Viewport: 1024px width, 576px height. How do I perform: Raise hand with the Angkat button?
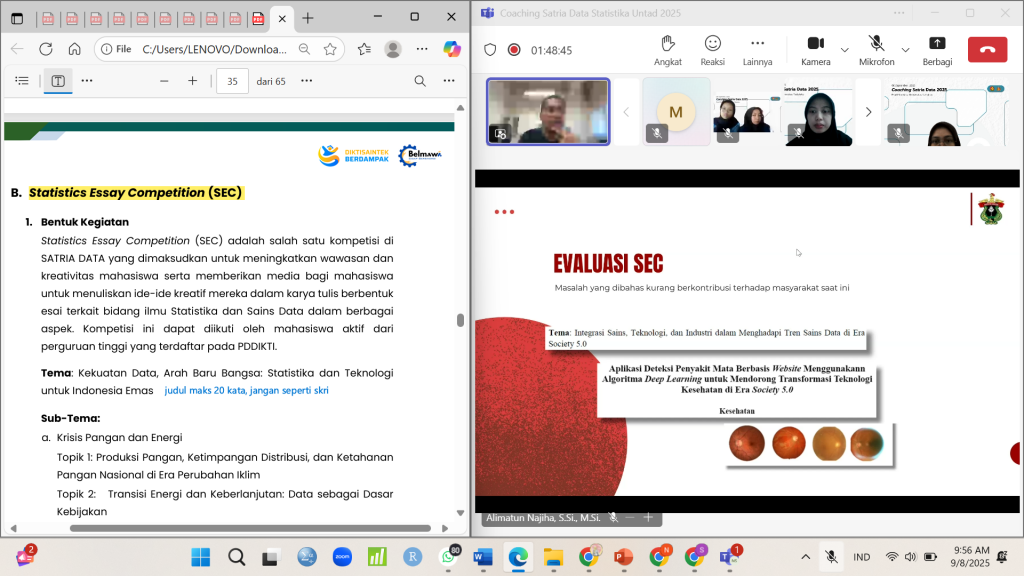(x=668, y=49)
